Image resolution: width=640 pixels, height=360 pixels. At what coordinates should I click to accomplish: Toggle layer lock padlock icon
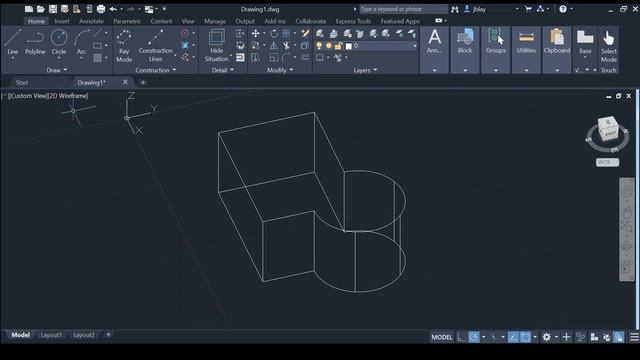coord(338,46)
